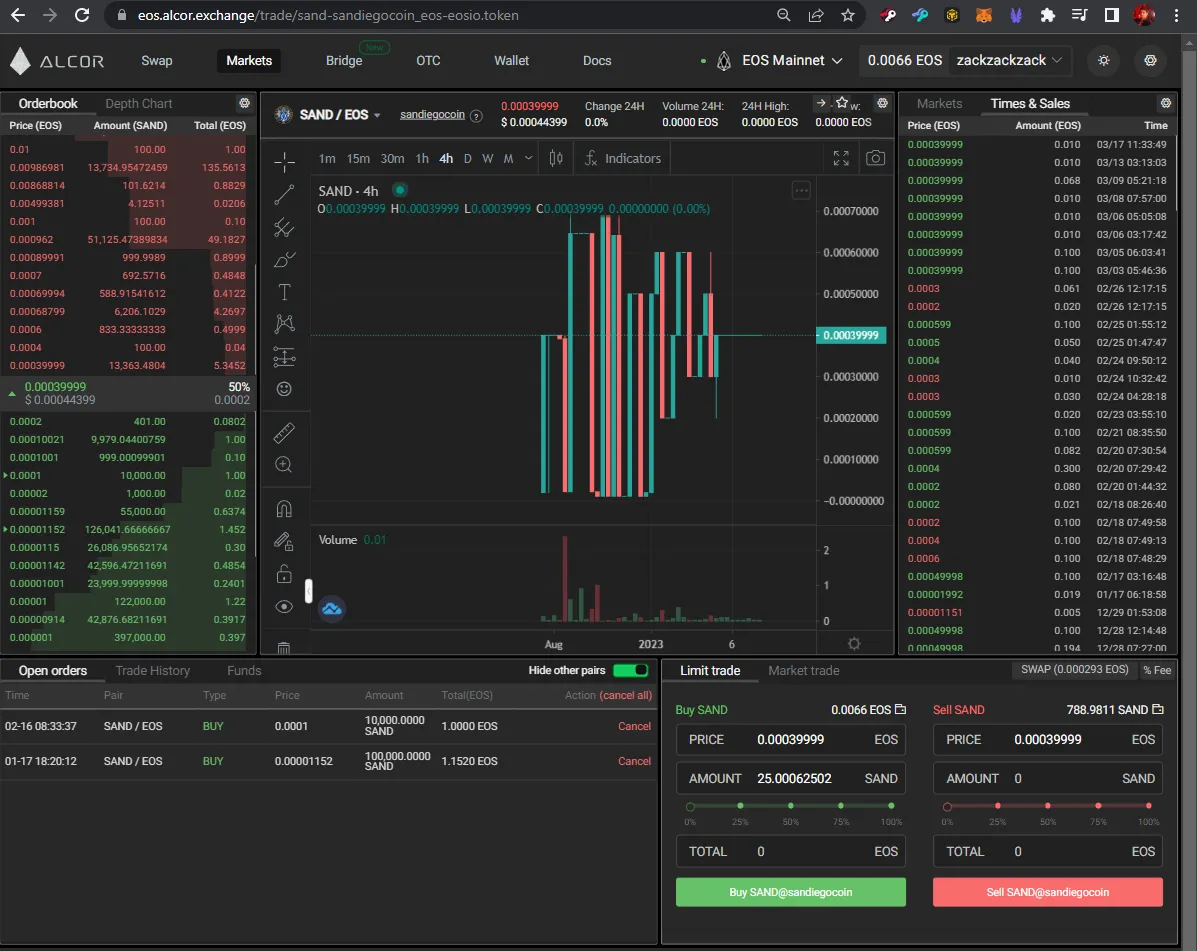Image resolution: width=1197 pixels, height=951 pixels.
Task: Select the pitchfork/Gann tool
Action: pyautogui.click(x=284, y=227)
